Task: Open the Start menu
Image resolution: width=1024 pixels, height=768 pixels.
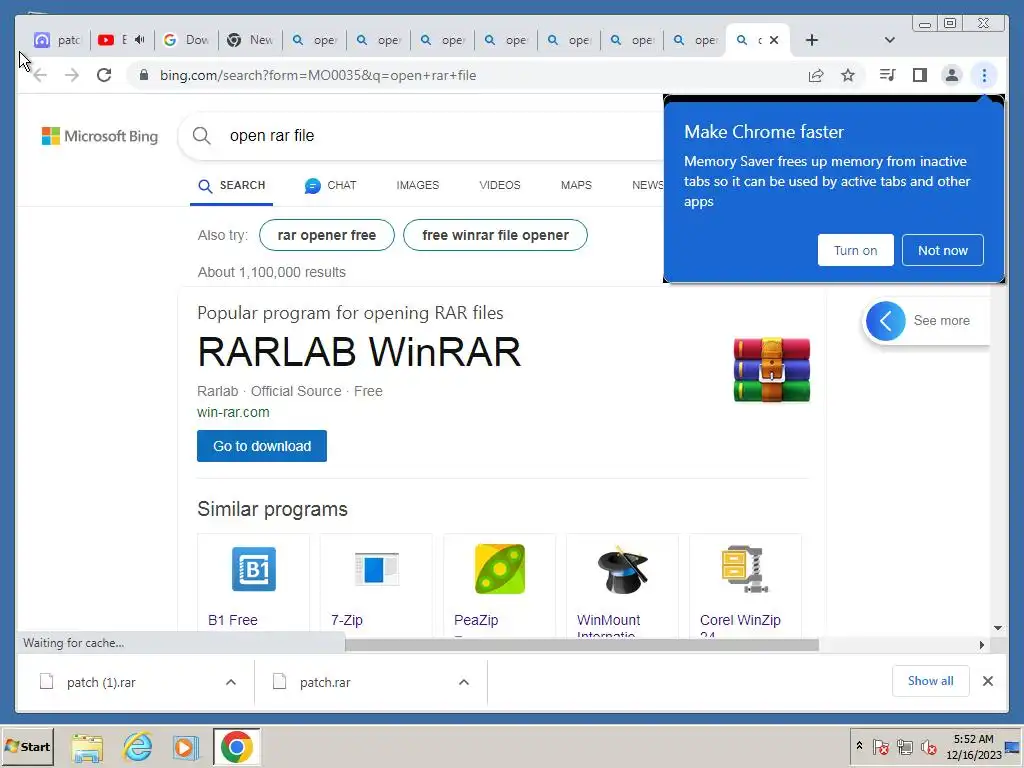Action: 27,747
